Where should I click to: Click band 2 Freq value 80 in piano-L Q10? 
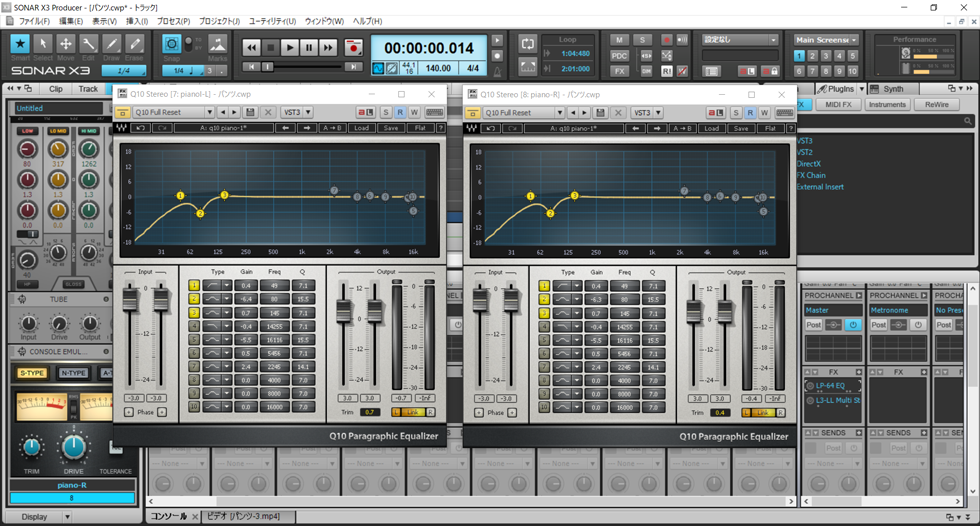click(x=274, y=299)
